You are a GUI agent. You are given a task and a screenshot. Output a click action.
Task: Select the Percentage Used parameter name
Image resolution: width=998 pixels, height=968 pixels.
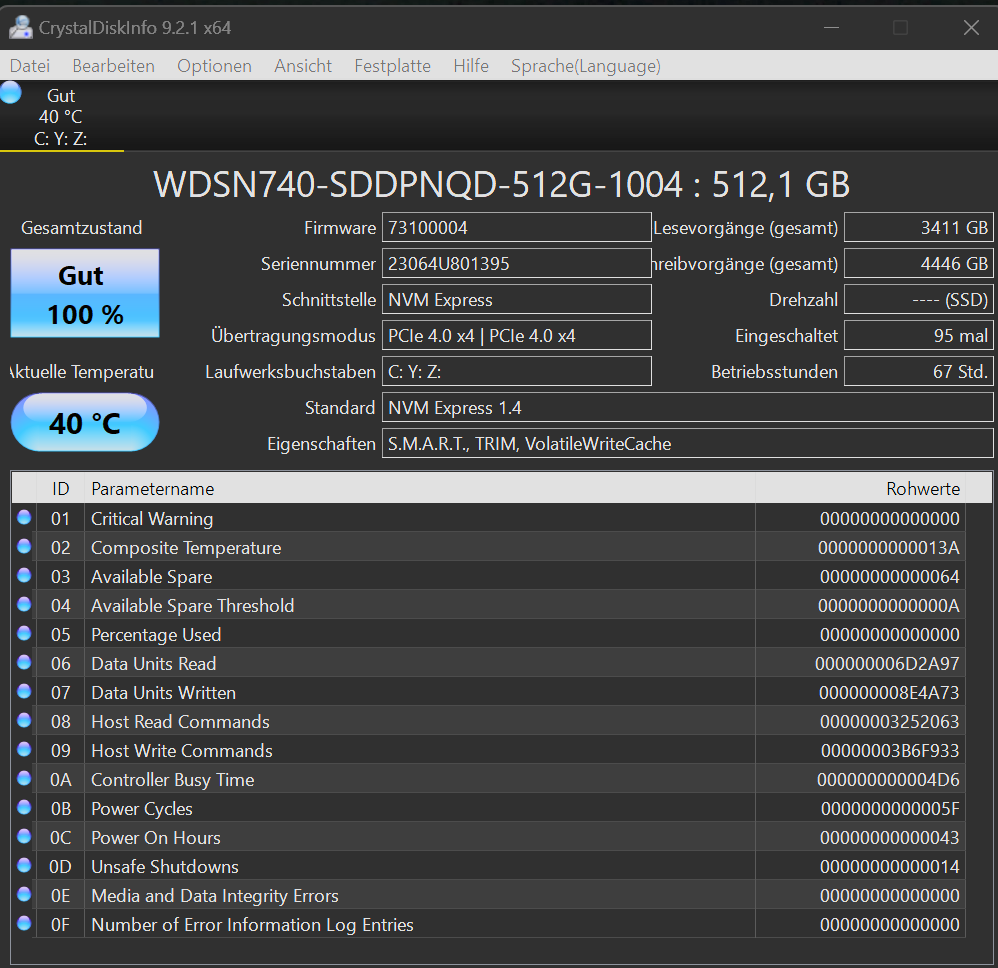156,635
